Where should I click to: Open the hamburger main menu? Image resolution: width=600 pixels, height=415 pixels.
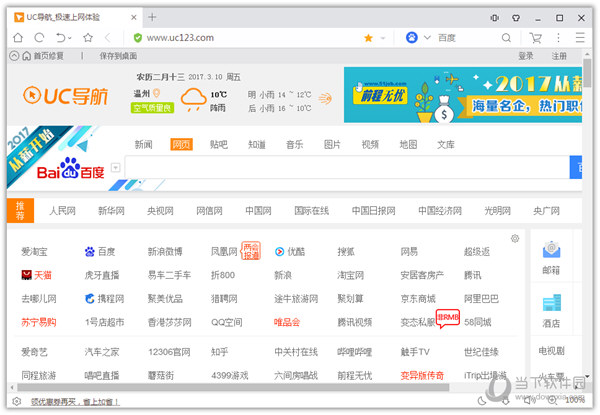tap(580, 38)
